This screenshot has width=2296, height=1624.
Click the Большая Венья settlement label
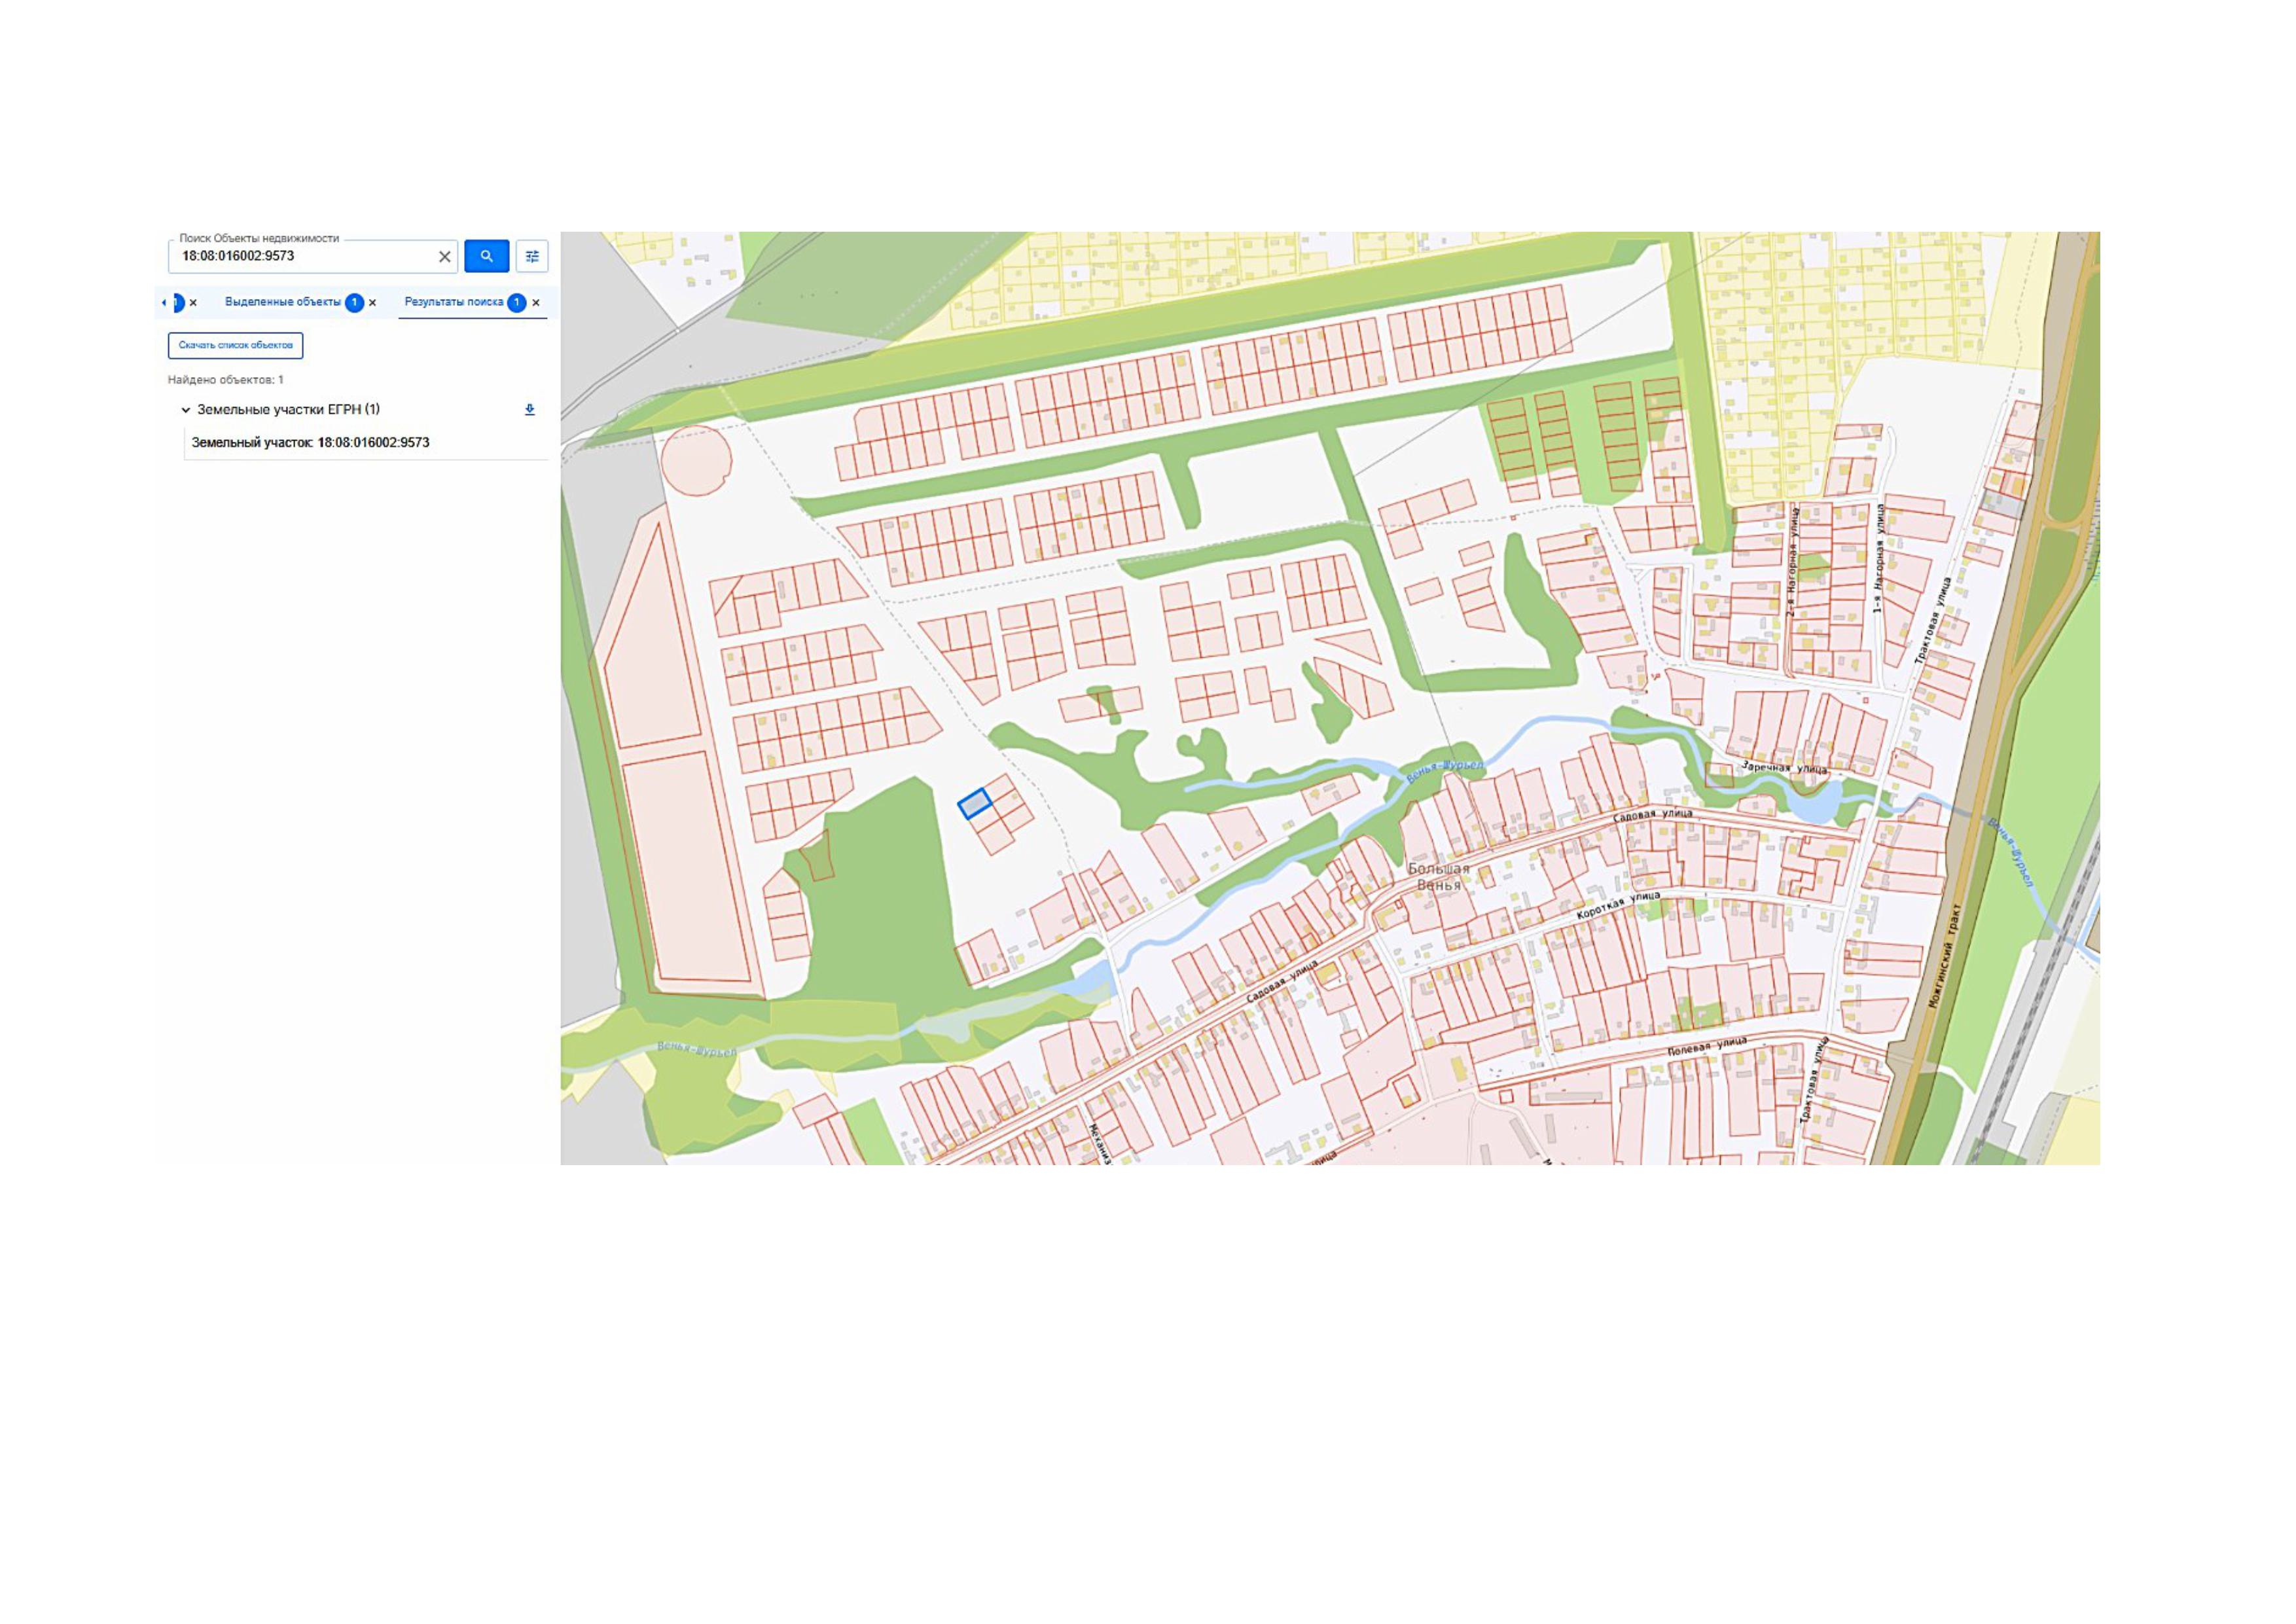(1439, 877)
